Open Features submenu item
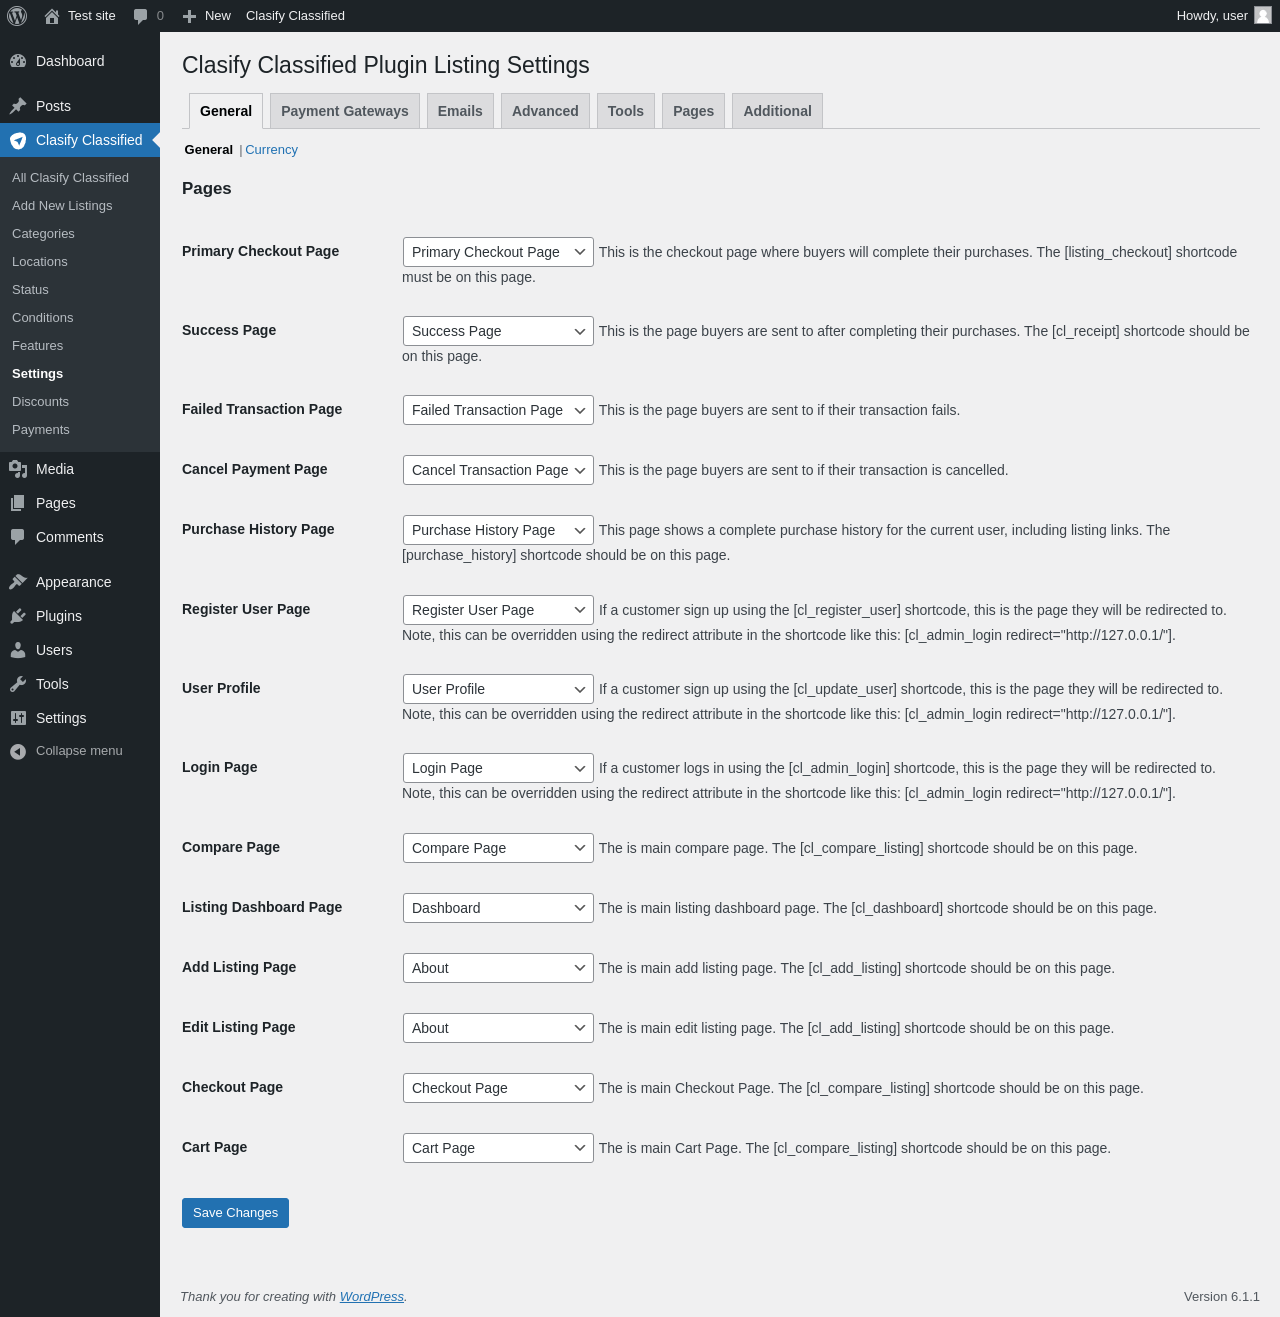Screen dimensions: 1280x1317 [80, 346]
